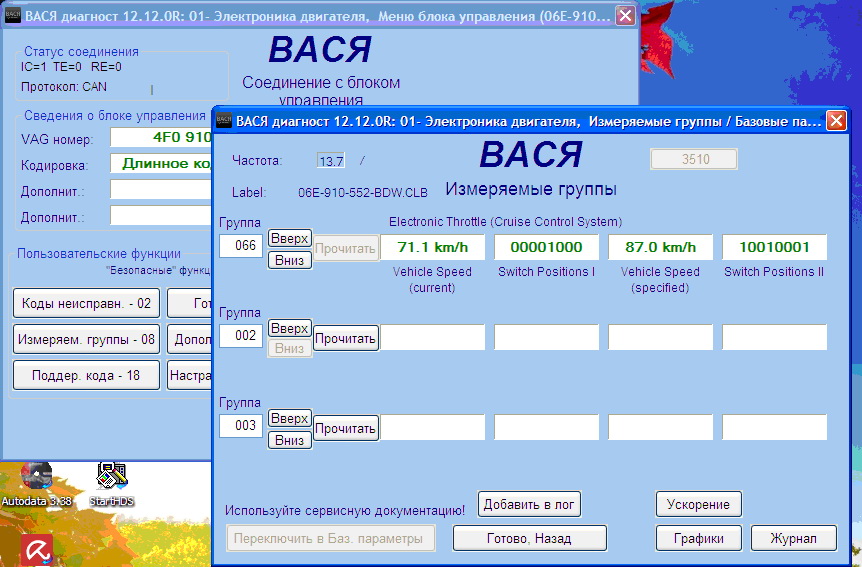Click Прочитать for group 002
The width and height of the screenshot is (862, 567).
346,339
